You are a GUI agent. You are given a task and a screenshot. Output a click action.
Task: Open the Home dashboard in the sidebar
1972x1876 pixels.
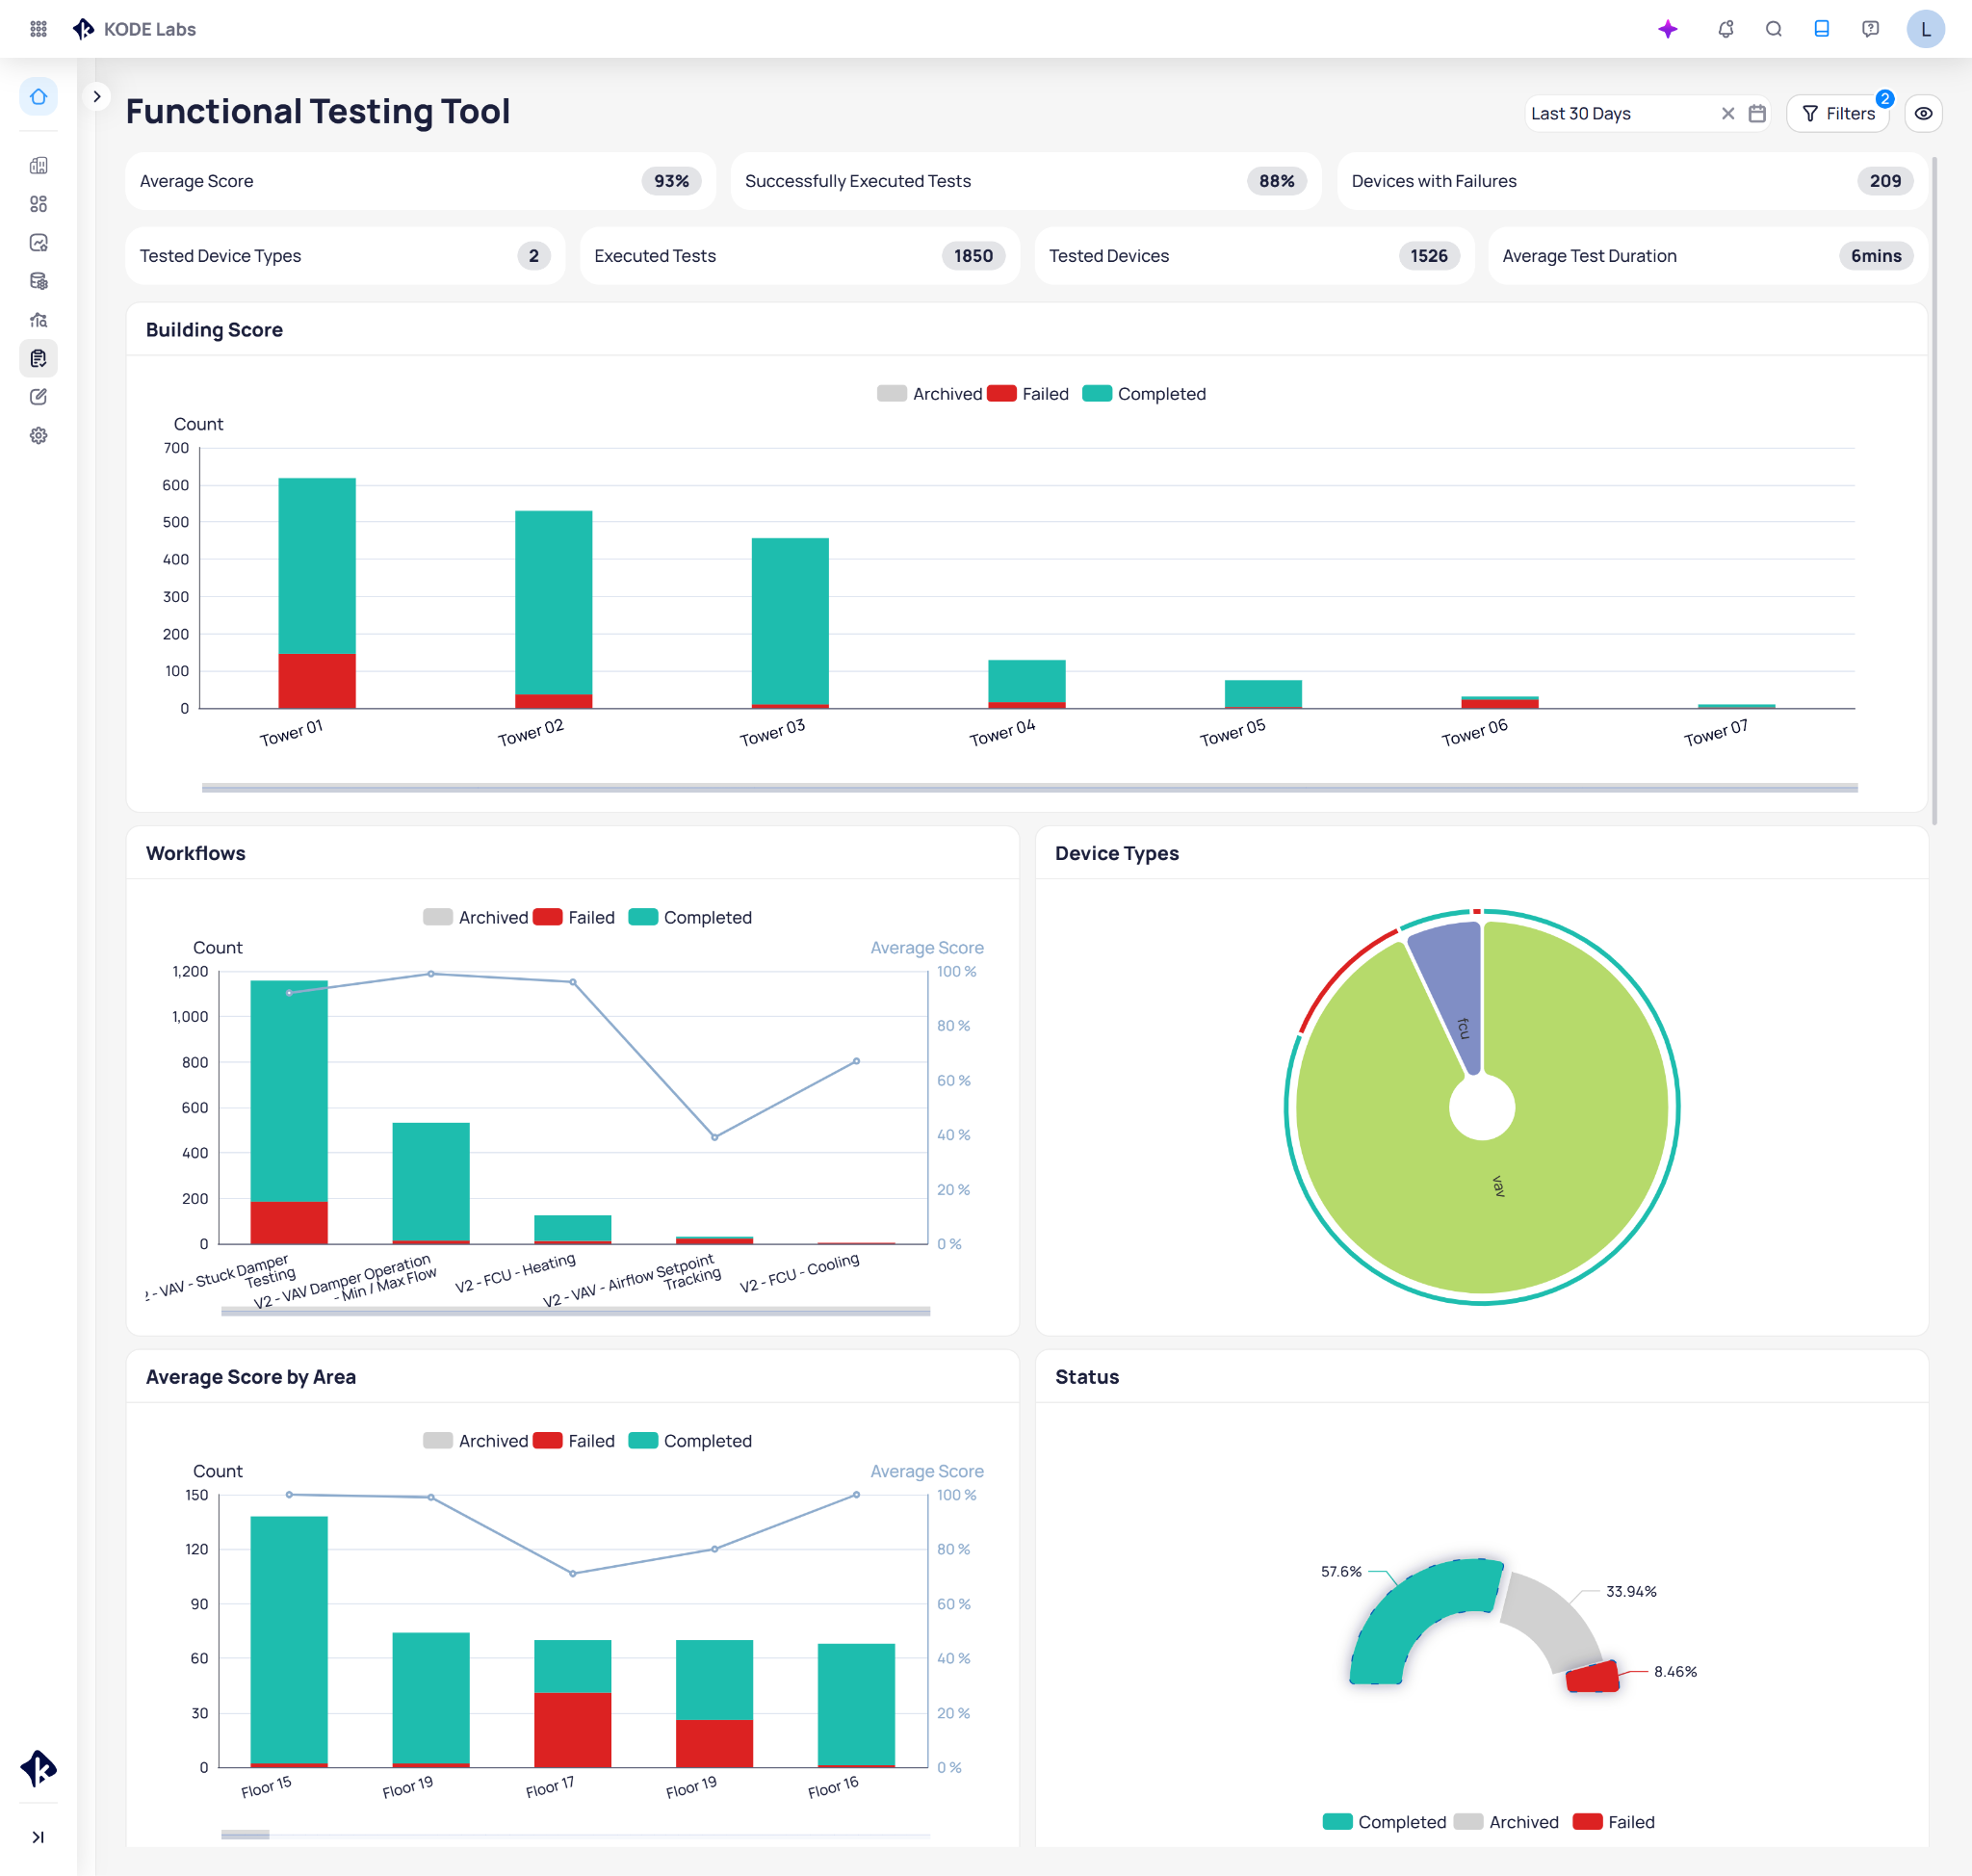[39, 97]
